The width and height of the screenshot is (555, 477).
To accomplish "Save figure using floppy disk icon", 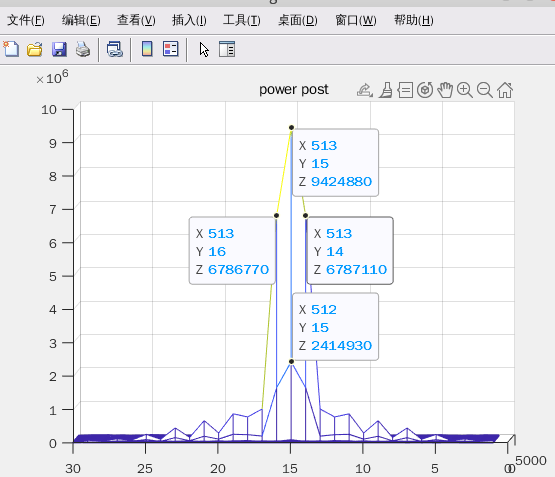I will tap(59, 49).
